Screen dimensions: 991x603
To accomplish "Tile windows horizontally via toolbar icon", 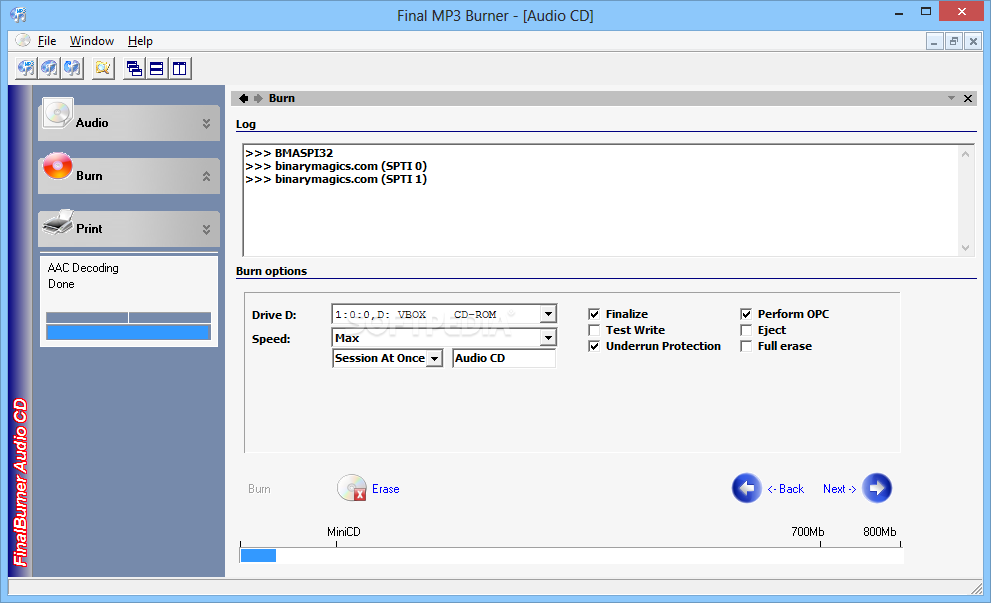I will (157, 68).
